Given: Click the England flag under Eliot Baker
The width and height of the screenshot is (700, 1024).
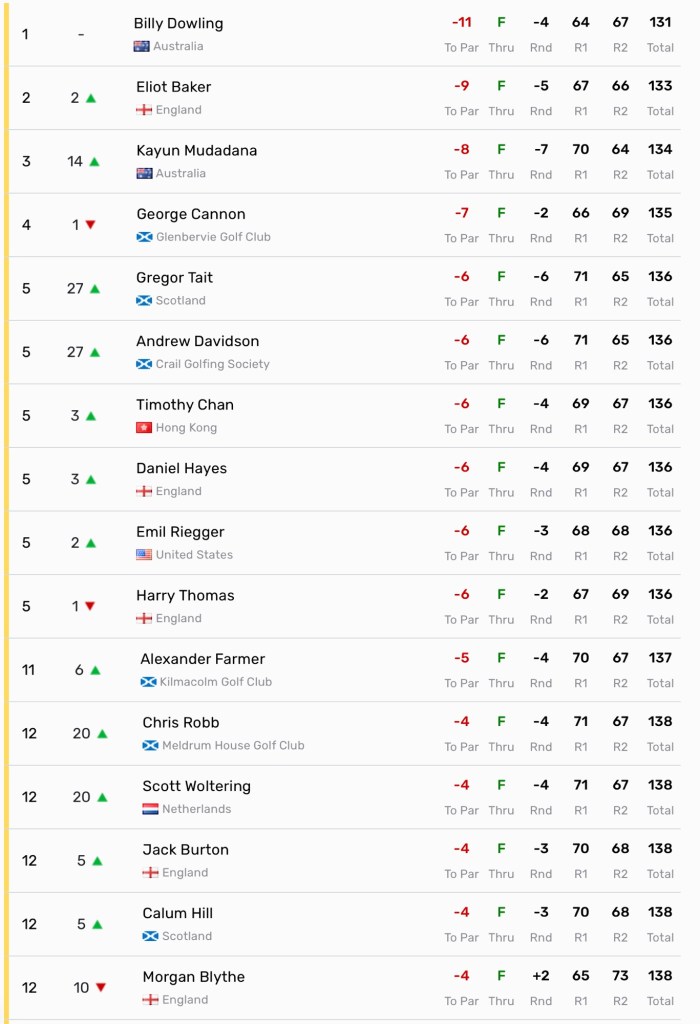Looking at the screenshot, I should tap(144, 110).
